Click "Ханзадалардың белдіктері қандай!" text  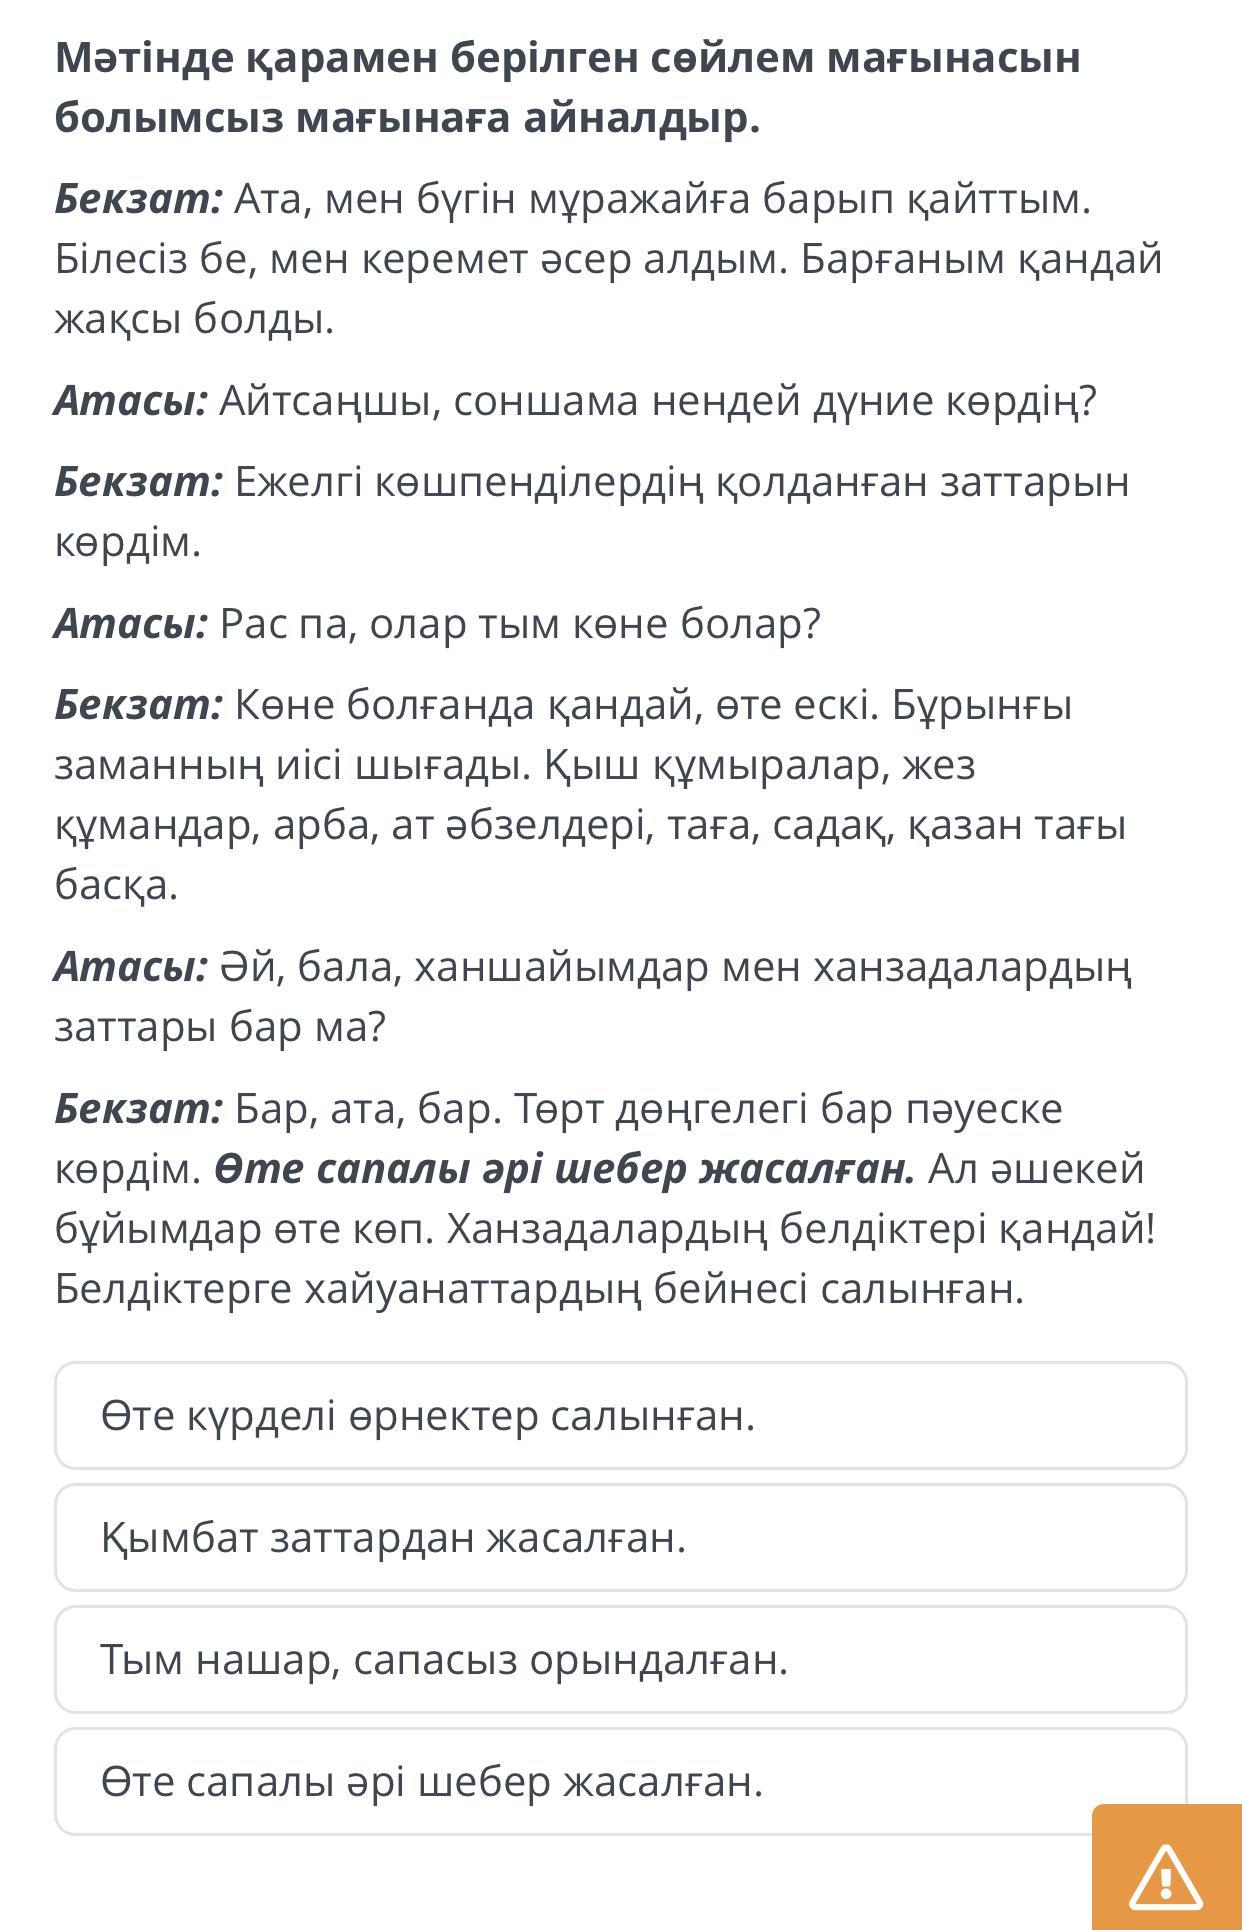(800, 1229)
